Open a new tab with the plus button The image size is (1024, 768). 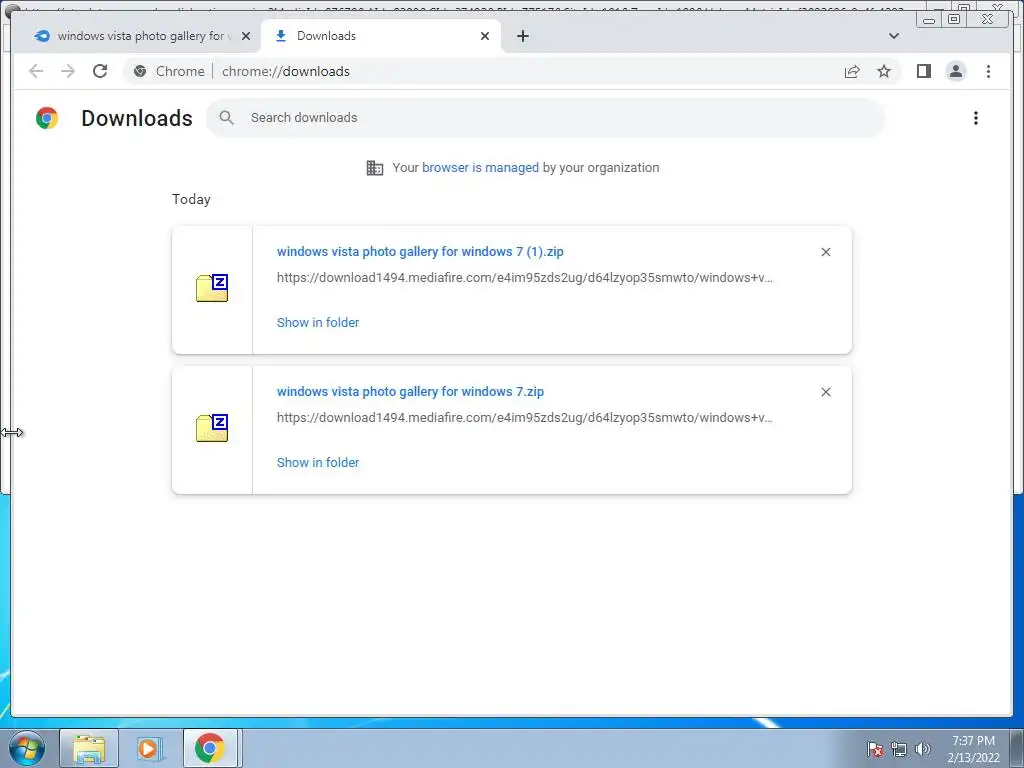tap(522, 36)
